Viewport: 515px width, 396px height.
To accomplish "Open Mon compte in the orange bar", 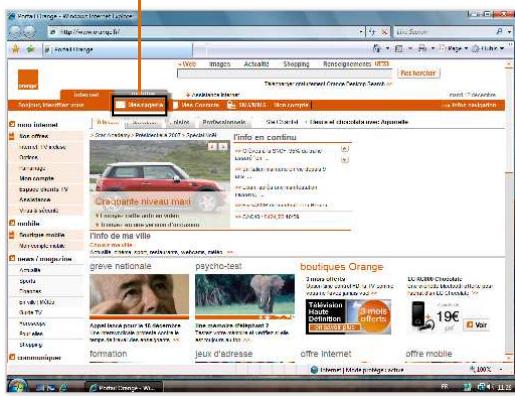I will (291, 105).
